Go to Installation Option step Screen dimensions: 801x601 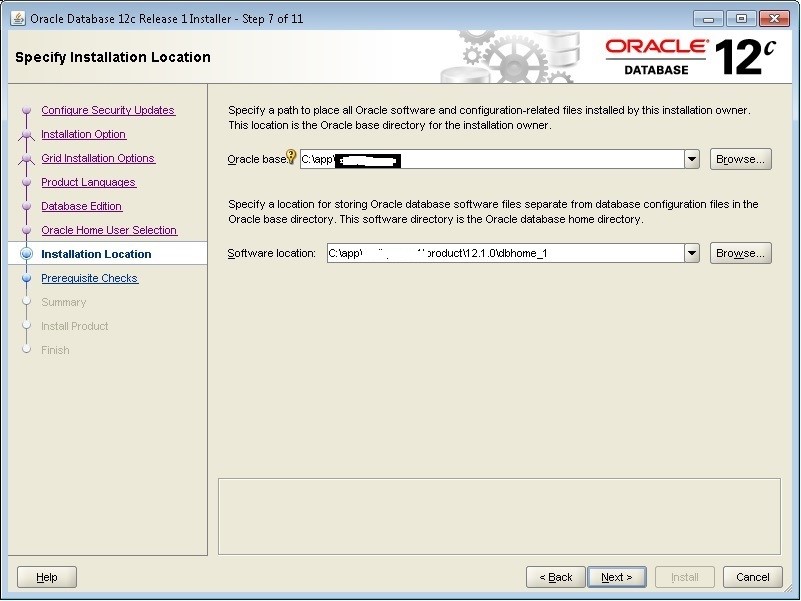(x=84, y=134)
